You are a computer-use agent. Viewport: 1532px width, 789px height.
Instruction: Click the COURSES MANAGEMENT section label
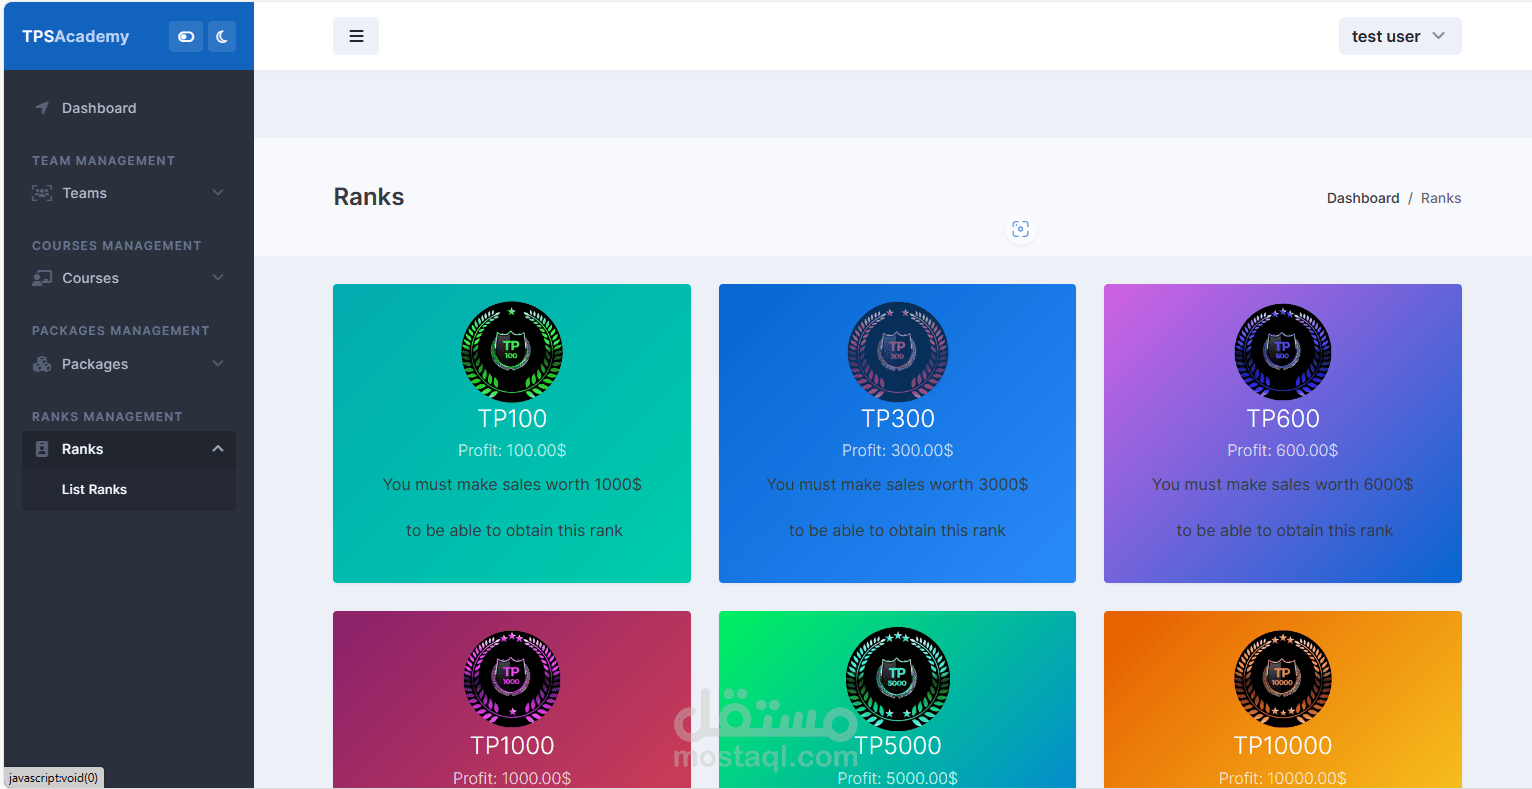(x=116, y=245)
